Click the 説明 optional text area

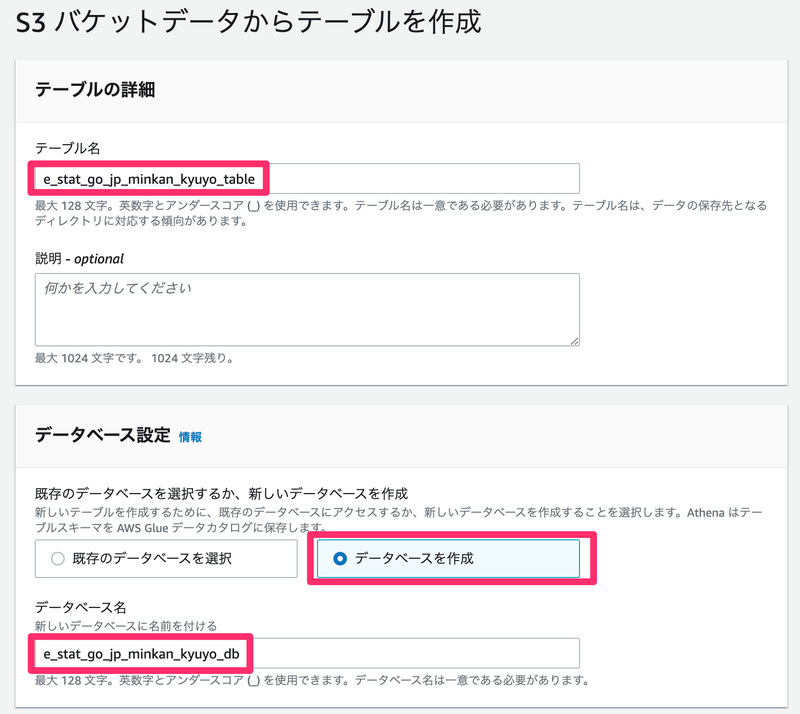(x=307, y=310)
